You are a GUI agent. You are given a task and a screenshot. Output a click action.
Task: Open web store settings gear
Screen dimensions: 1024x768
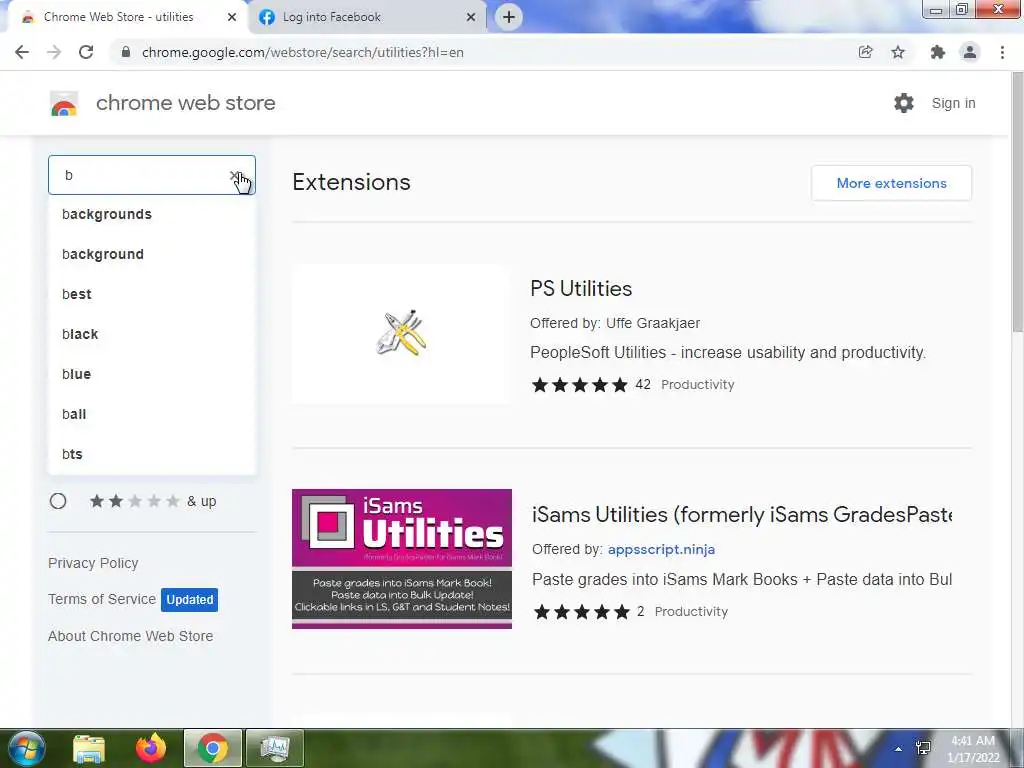coord(904,103)
